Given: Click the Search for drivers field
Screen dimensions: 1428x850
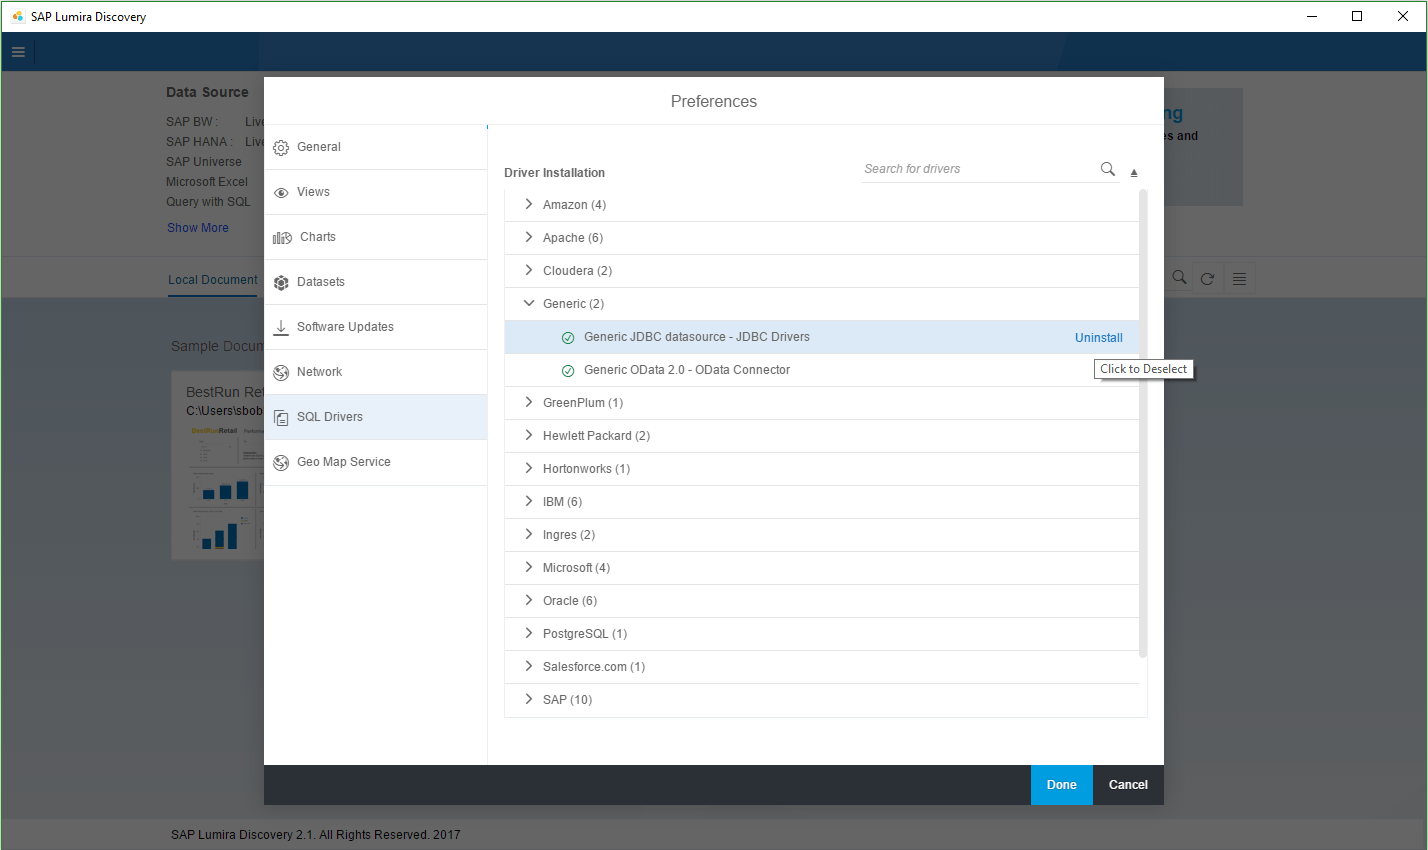Looking at the screenshot, I should (x=980, y=169).
